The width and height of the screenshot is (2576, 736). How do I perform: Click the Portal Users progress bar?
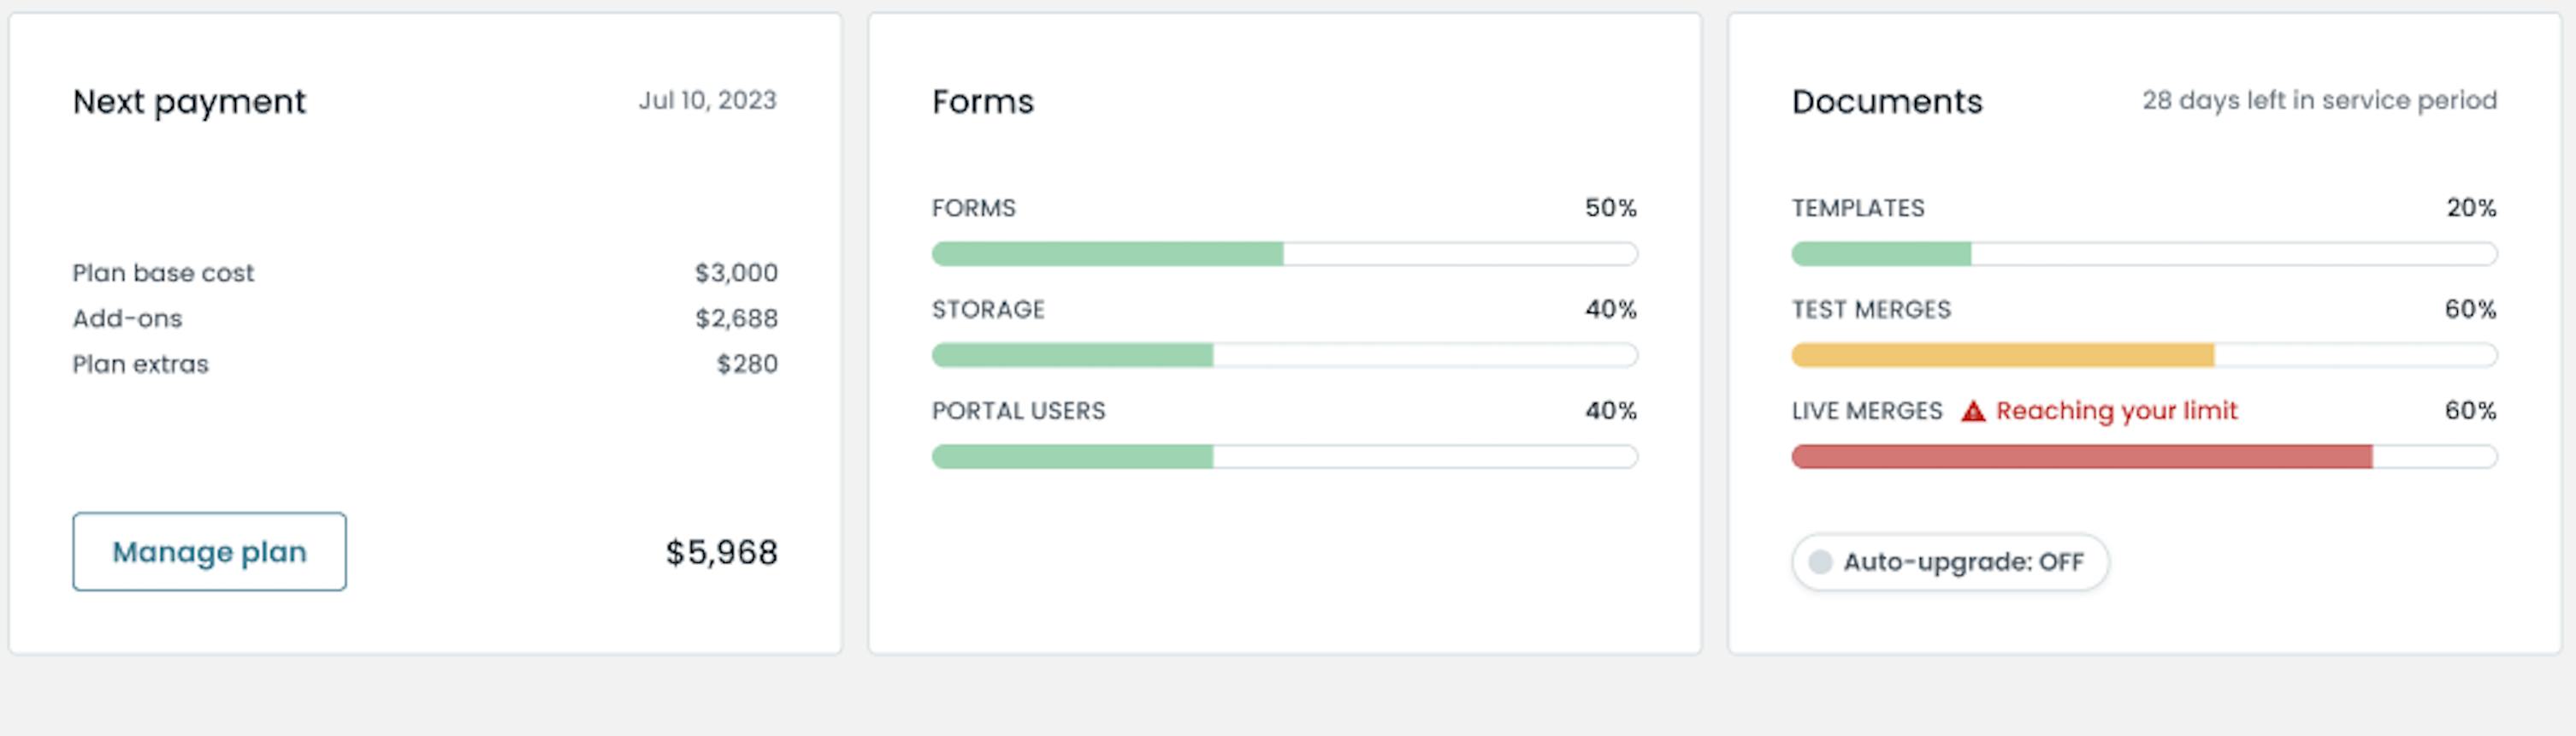tap(1284, 457)
